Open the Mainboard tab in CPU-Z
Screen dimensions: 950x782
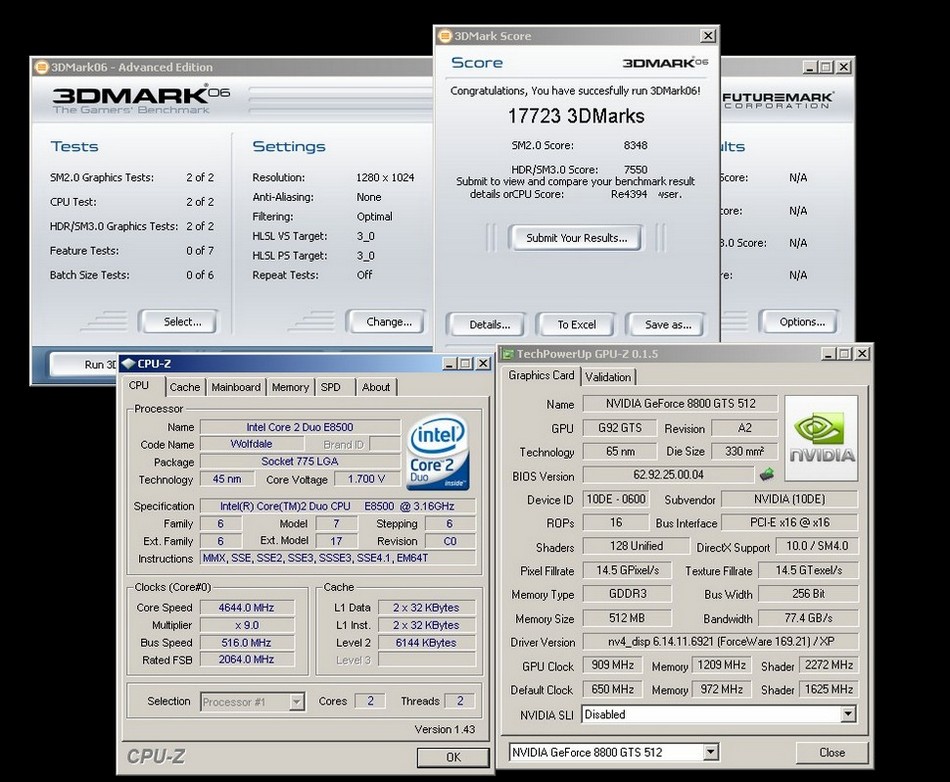[x=236, y=387]
